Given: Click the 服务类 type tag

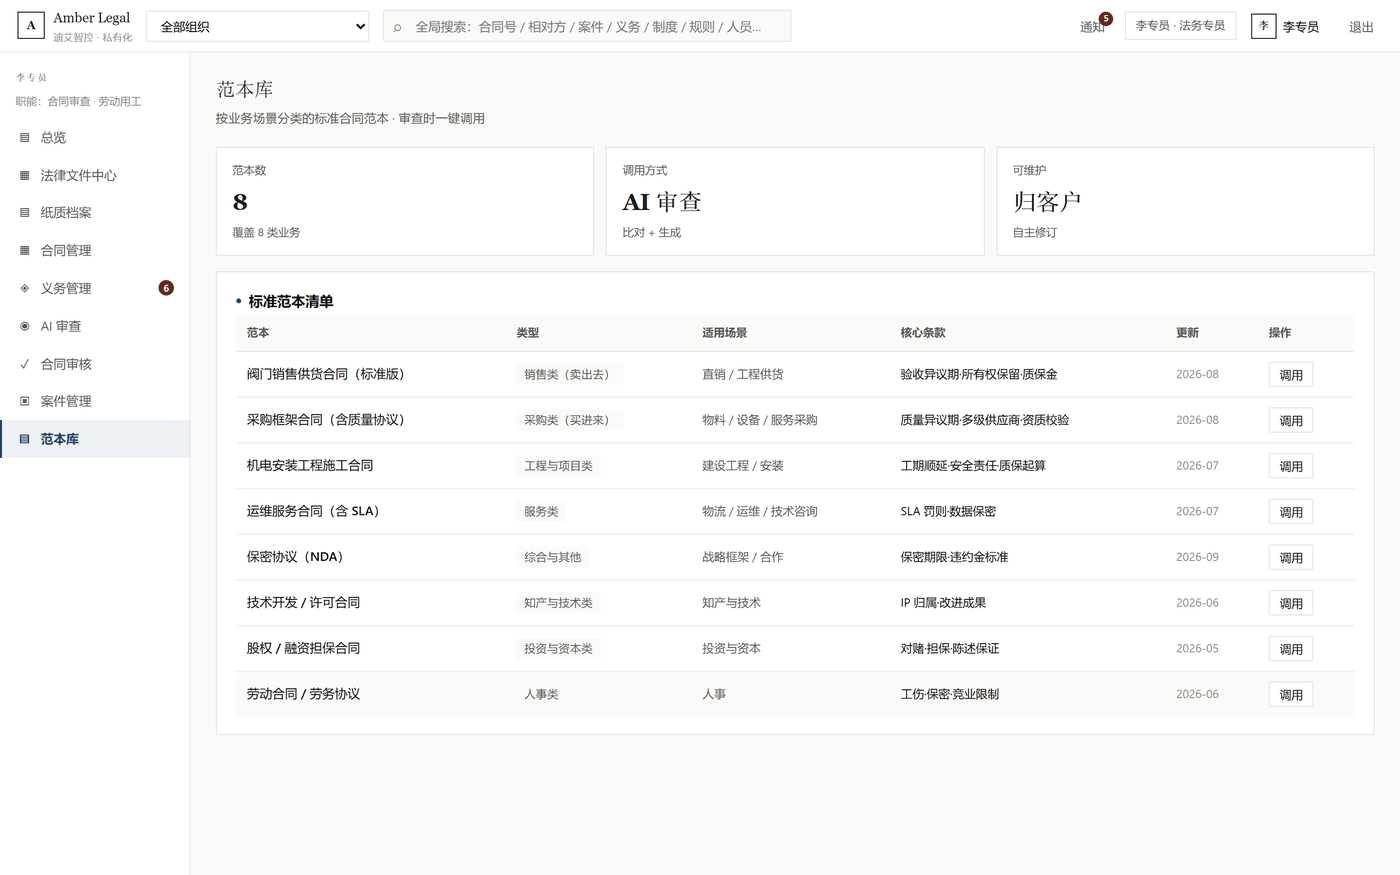Looking at the screenshot, I should pyautogui.click(x=541, y=512).
